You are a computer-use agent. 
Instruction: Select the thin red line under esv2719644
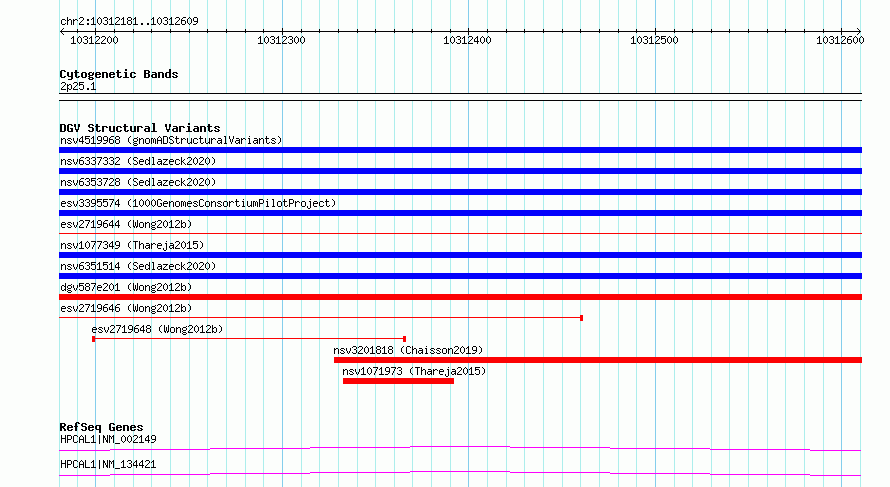[460, 233]
